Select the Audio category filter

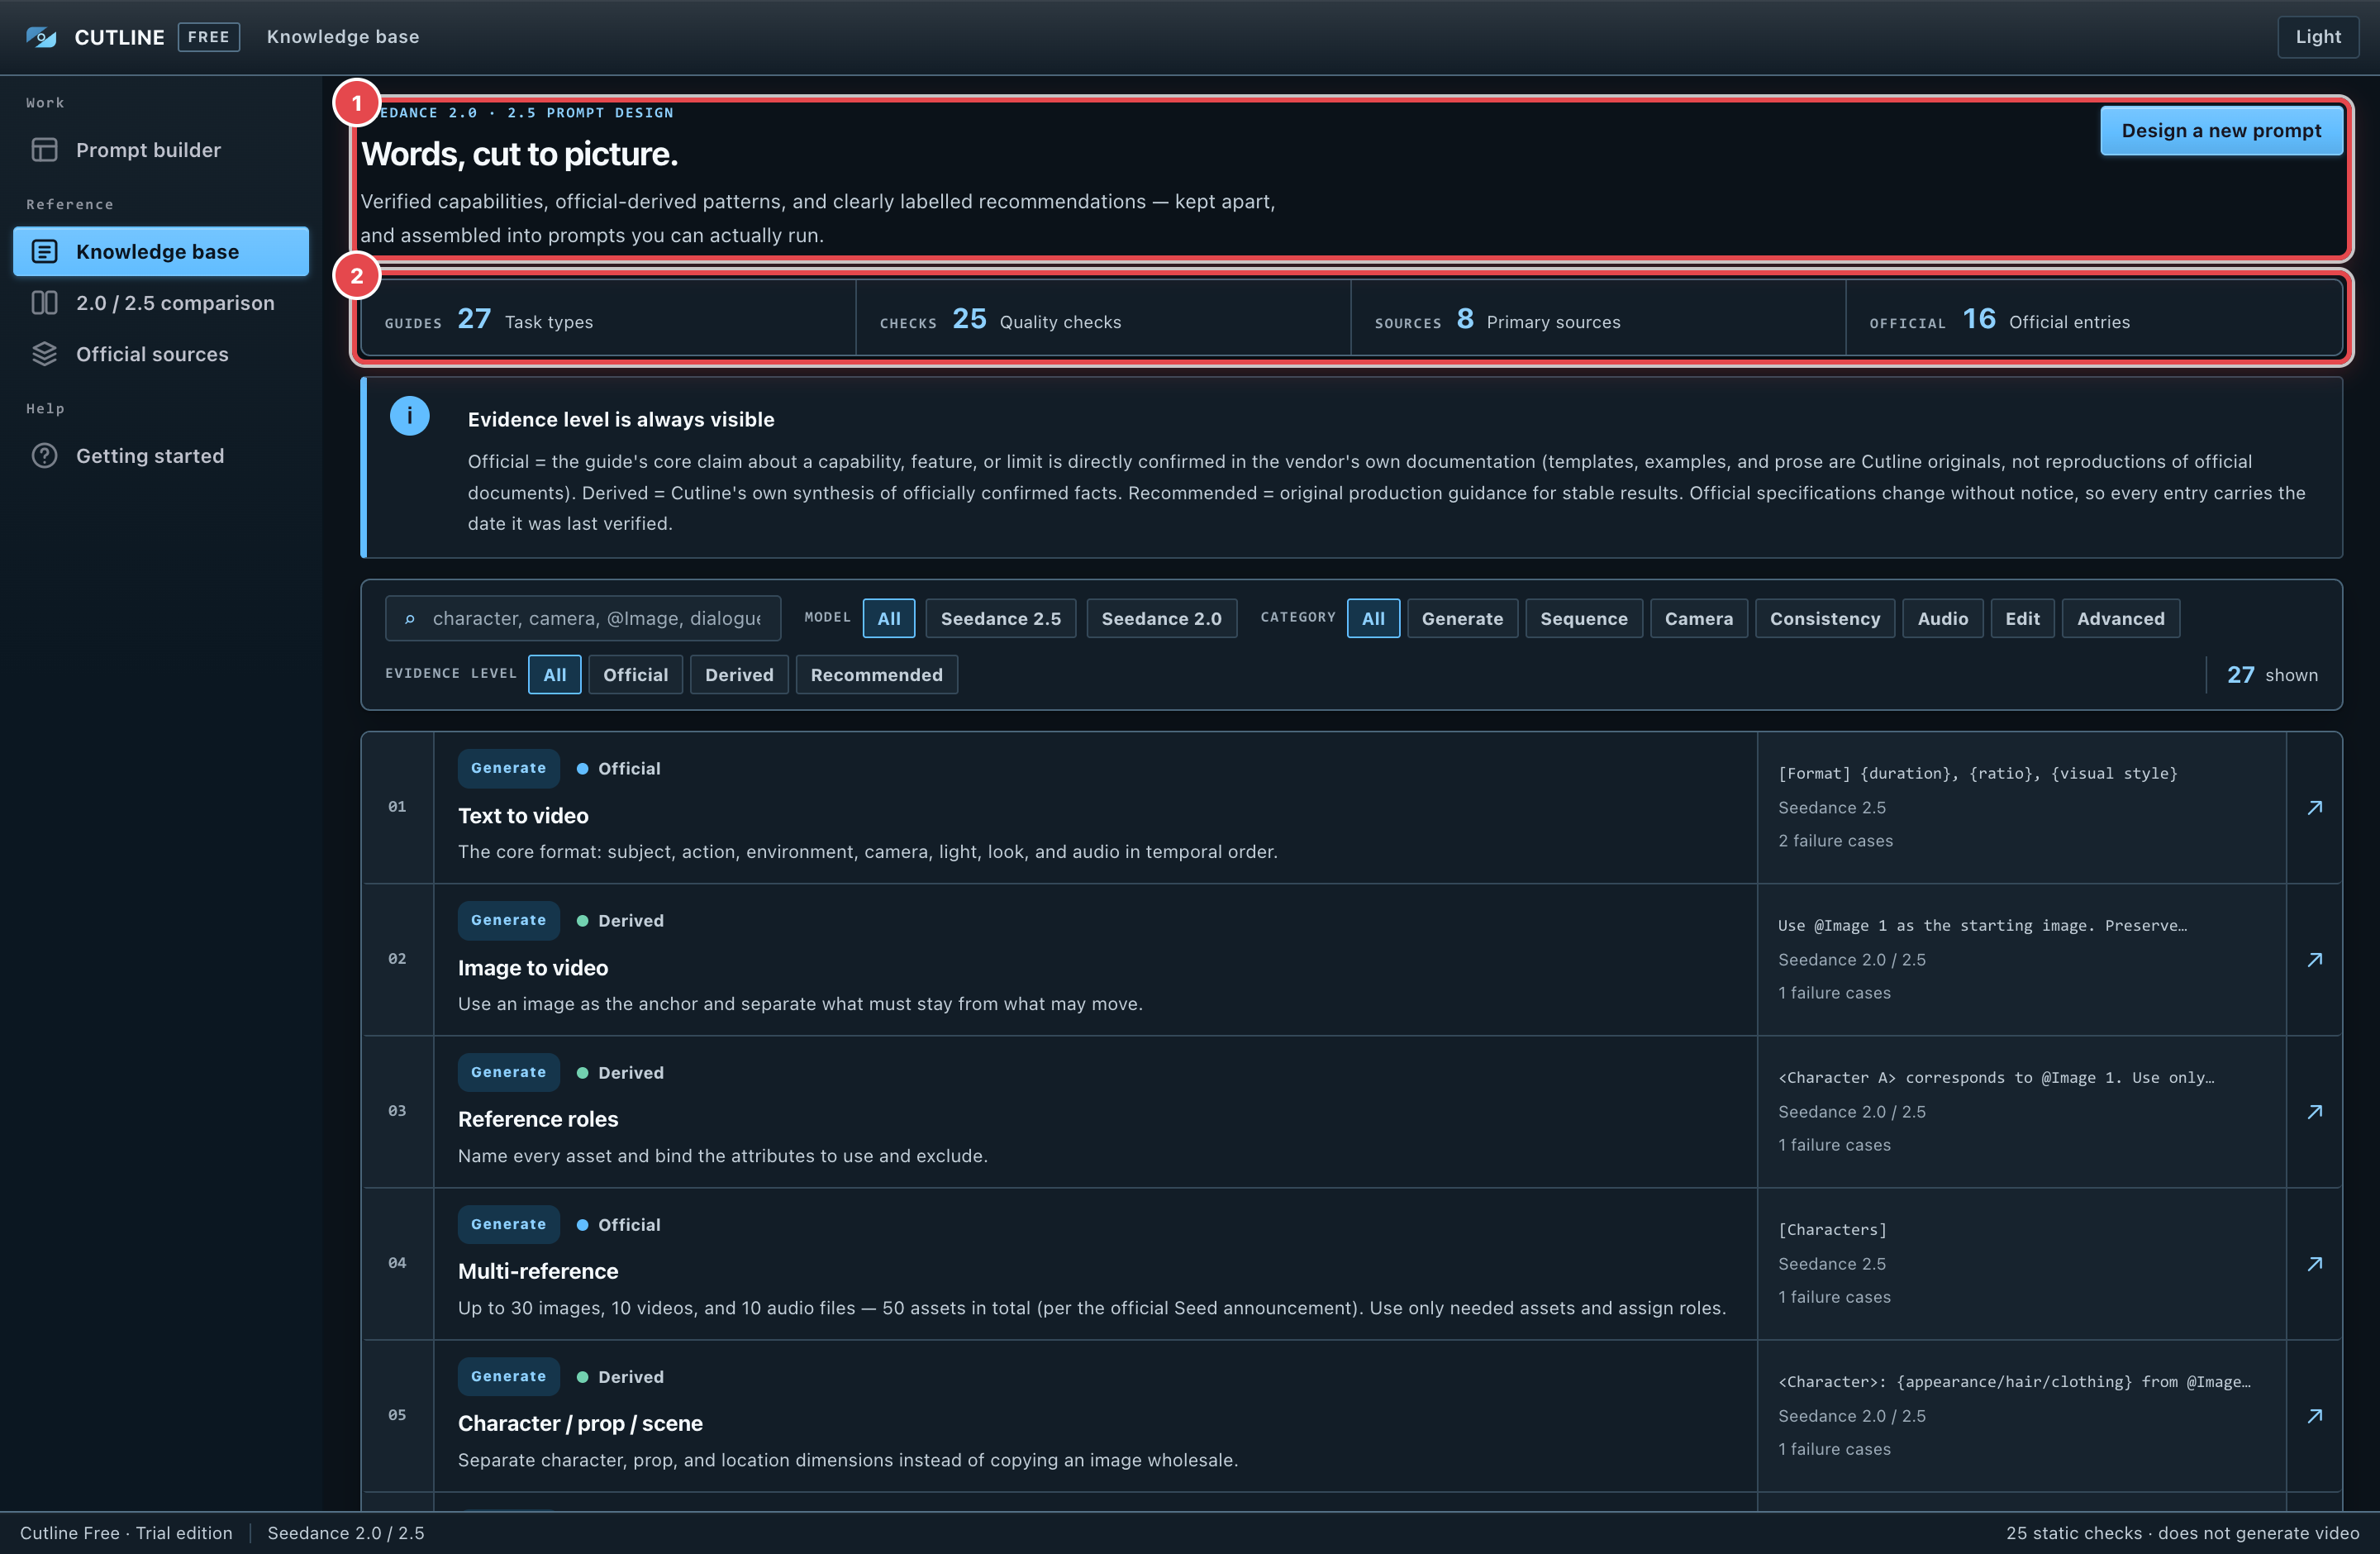tap(1943, 619)
